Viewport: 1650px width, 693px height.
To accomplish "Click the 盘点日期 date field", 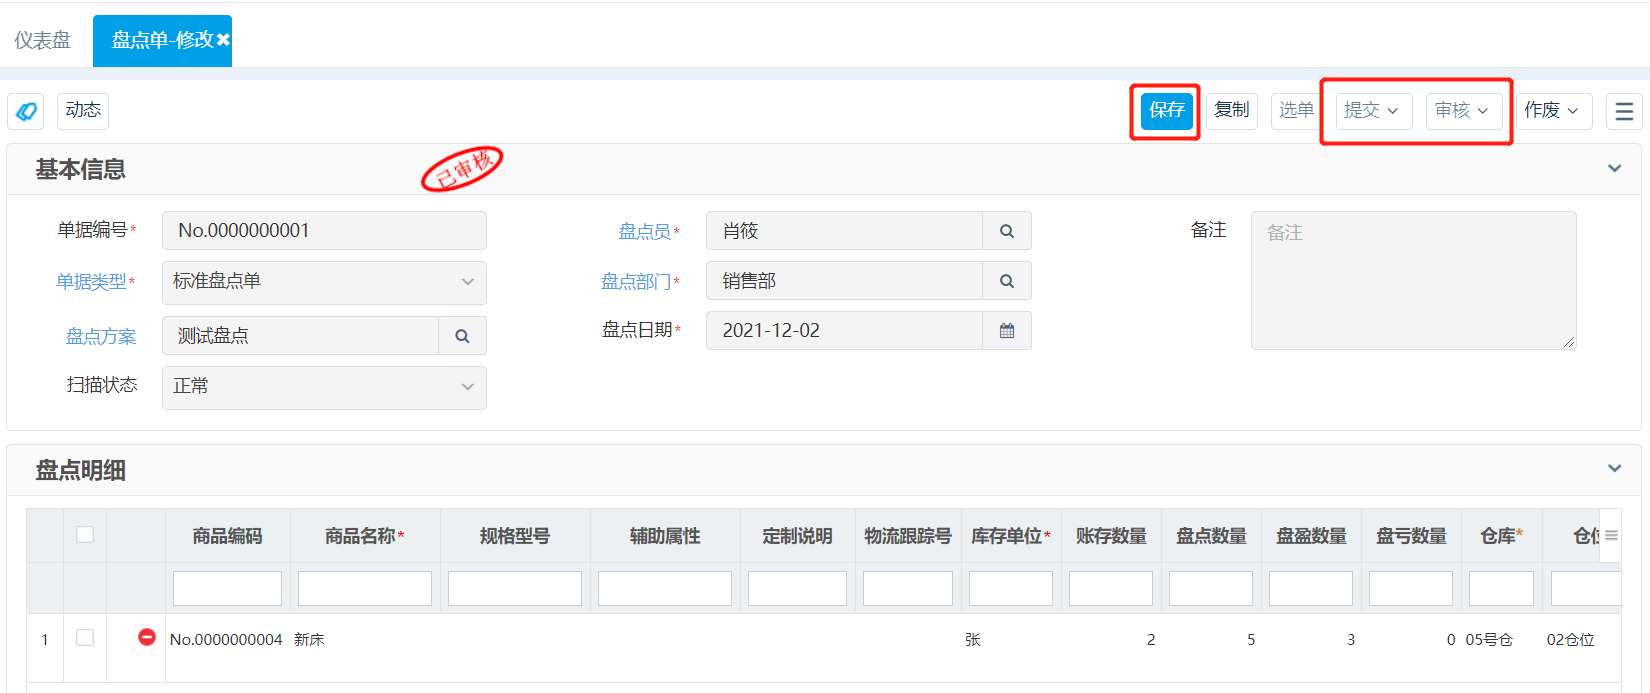I will click(844, 331).
